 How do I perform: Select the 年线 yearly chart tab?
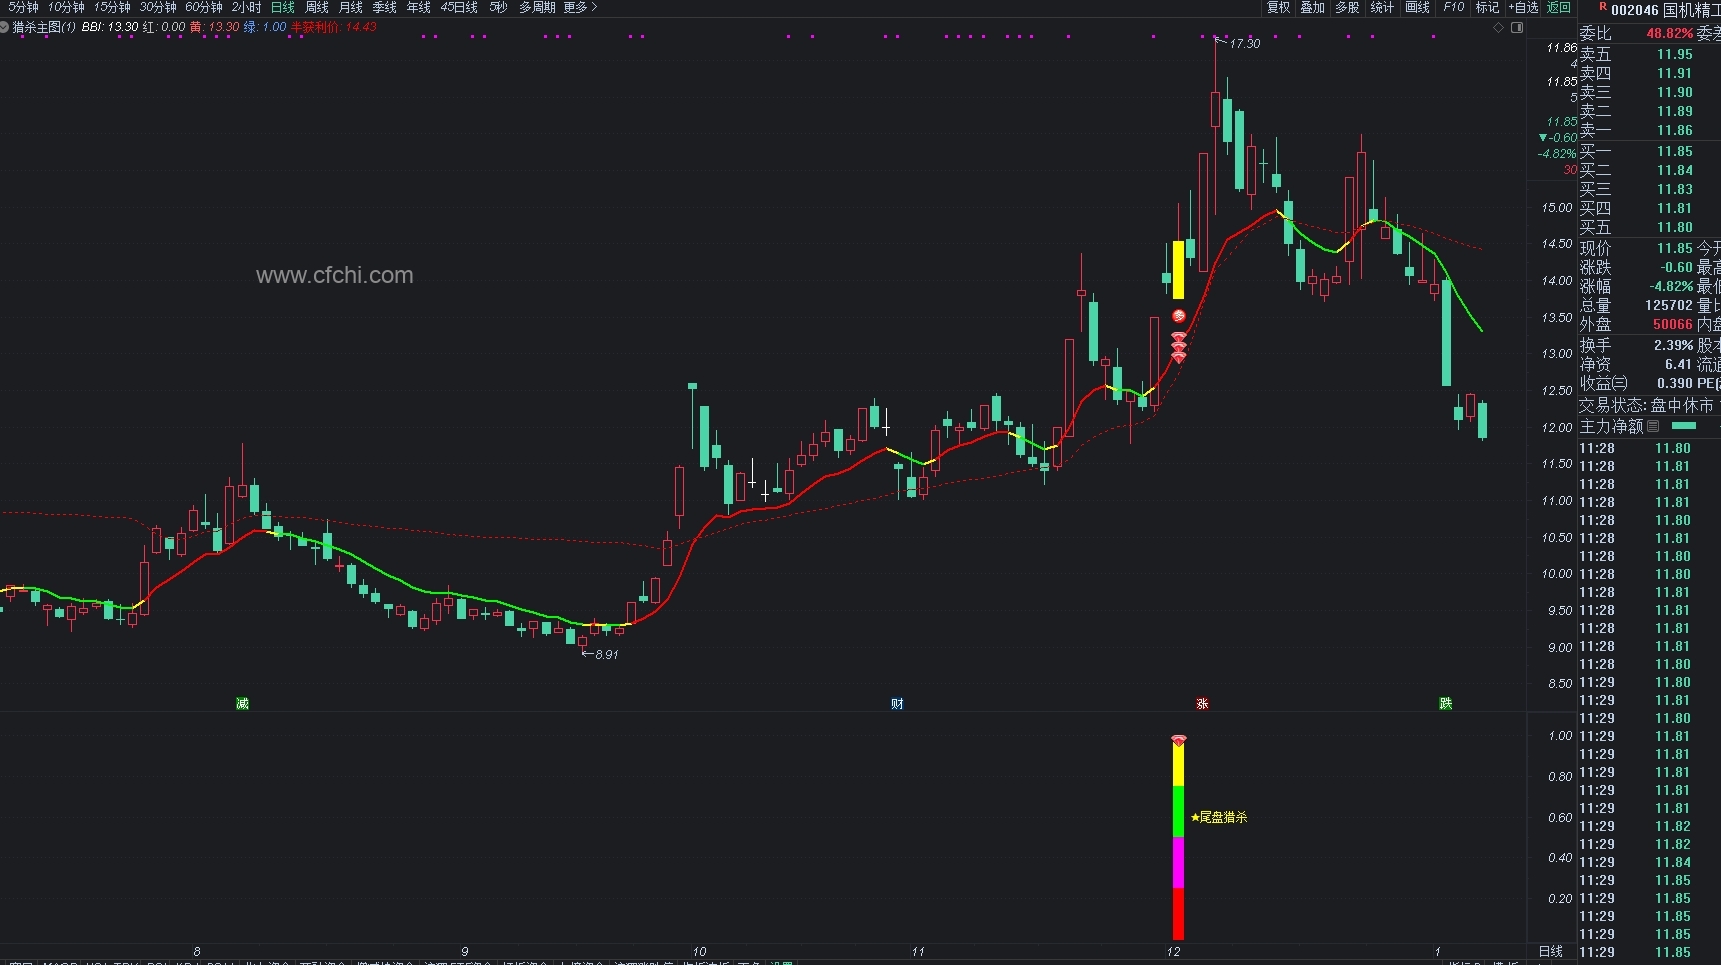[x=419, y=7]
